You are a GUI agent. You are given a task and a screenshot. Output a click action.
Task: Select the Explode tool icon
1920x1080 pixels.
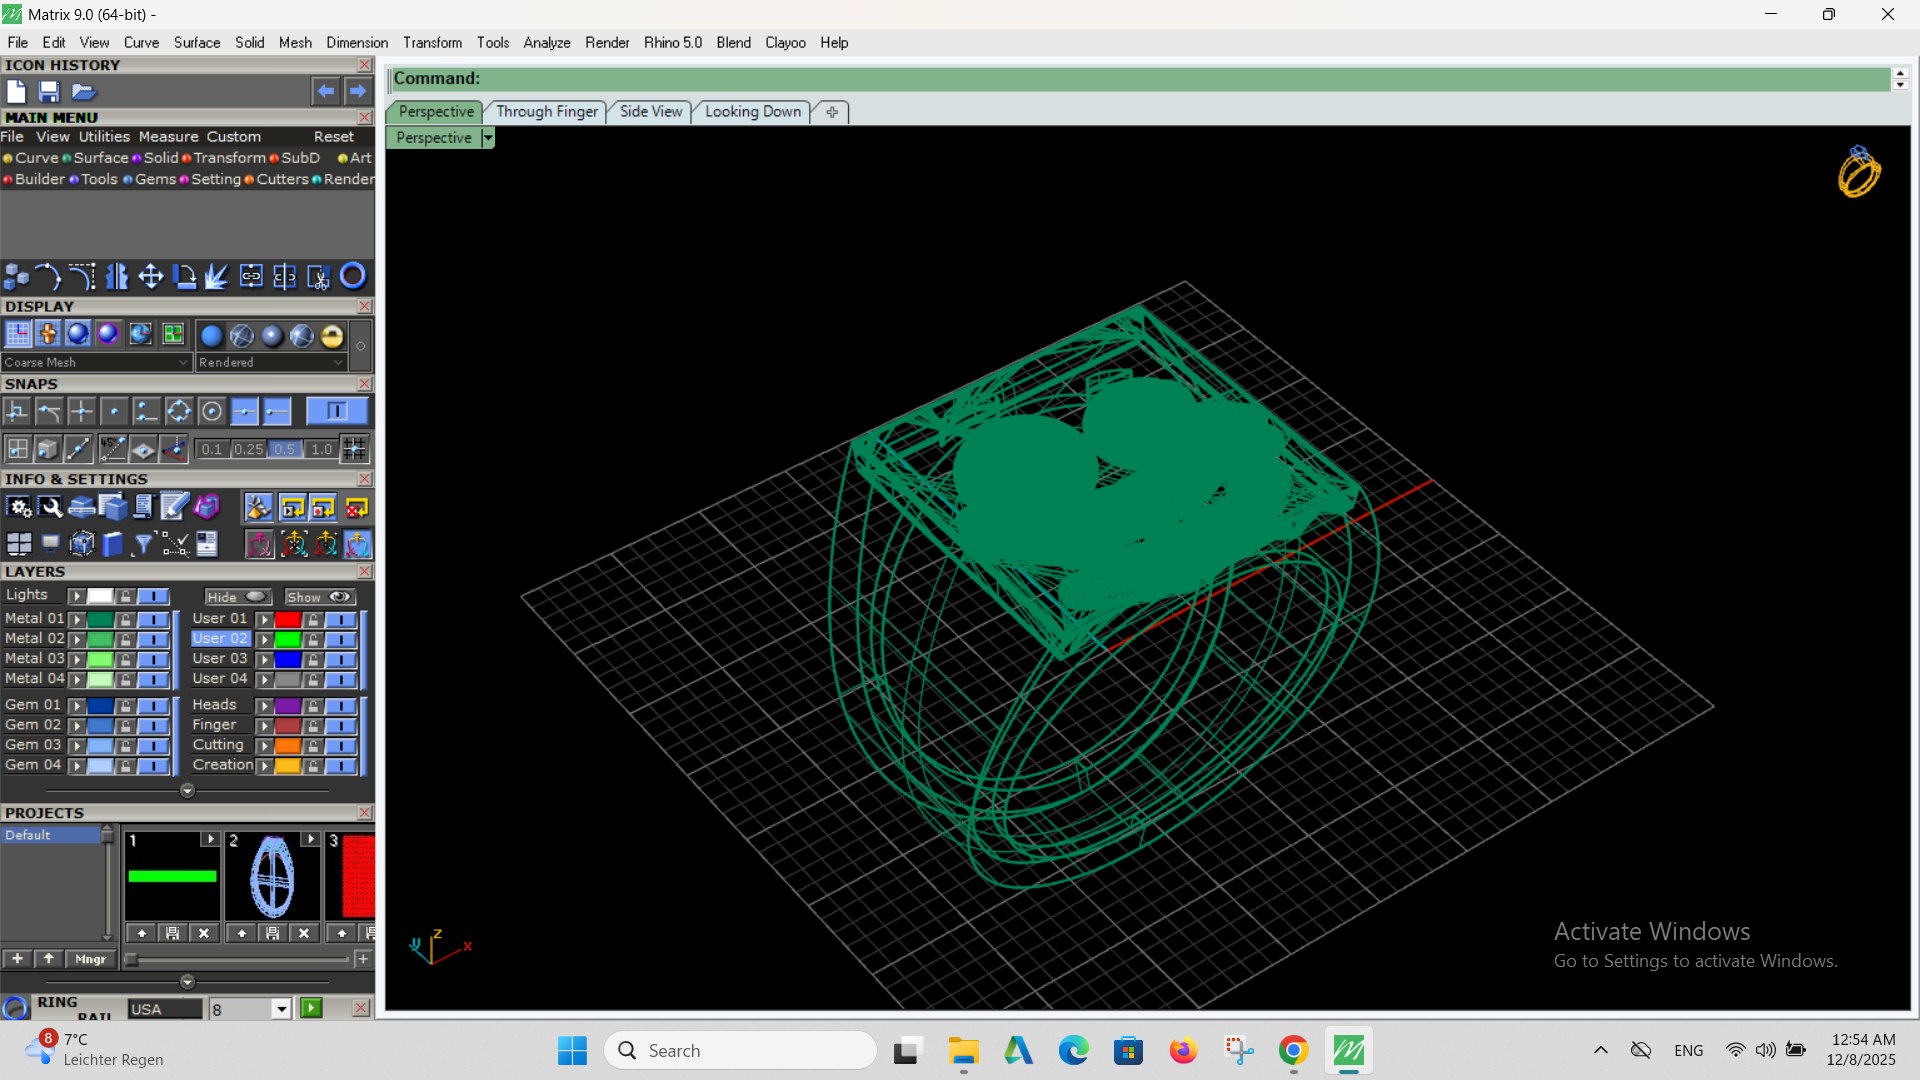(x=217, y=277)
